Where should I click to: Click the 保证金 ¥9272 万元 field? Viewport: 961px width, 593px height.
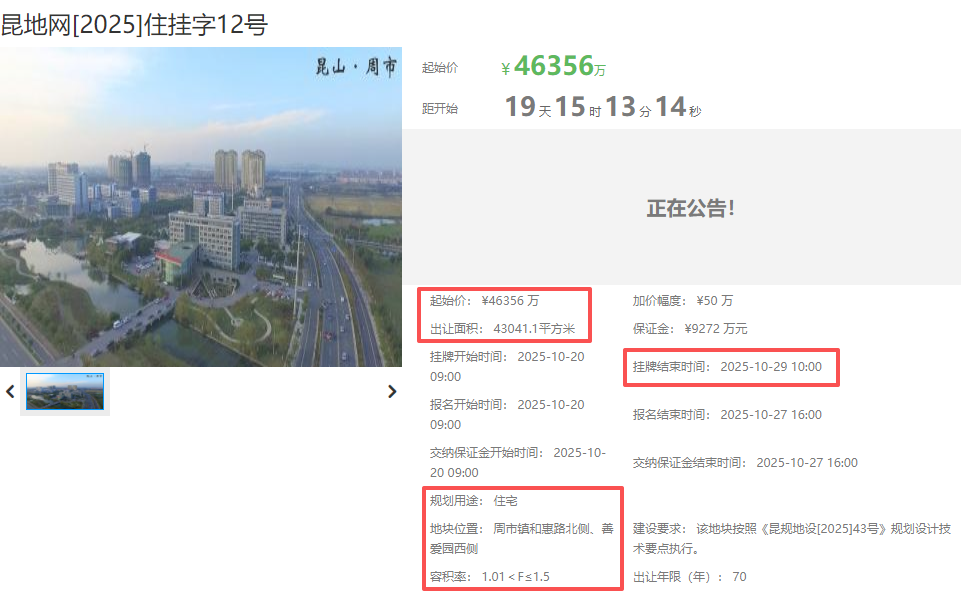[689, 328]
